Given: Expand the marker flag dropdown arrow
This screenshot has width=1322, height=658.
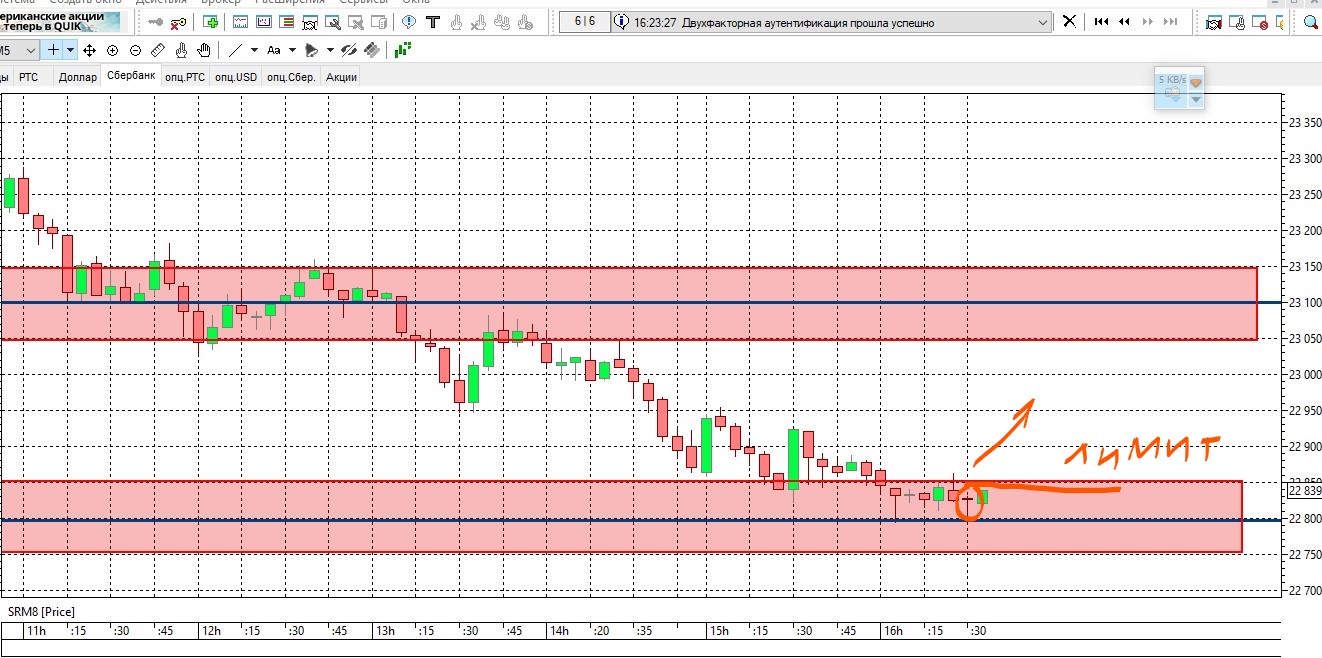Looking at the screenshot, I should click(328, 50).
